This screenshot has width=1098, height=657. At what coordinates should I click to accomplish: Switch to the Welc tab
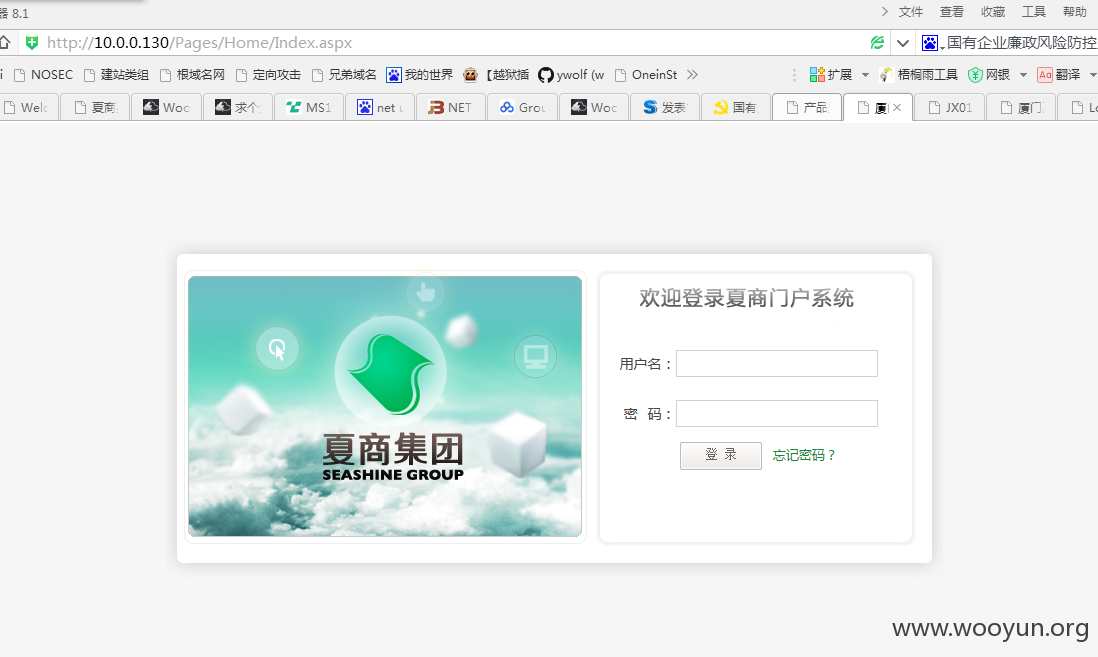click(x=28, y=107)
